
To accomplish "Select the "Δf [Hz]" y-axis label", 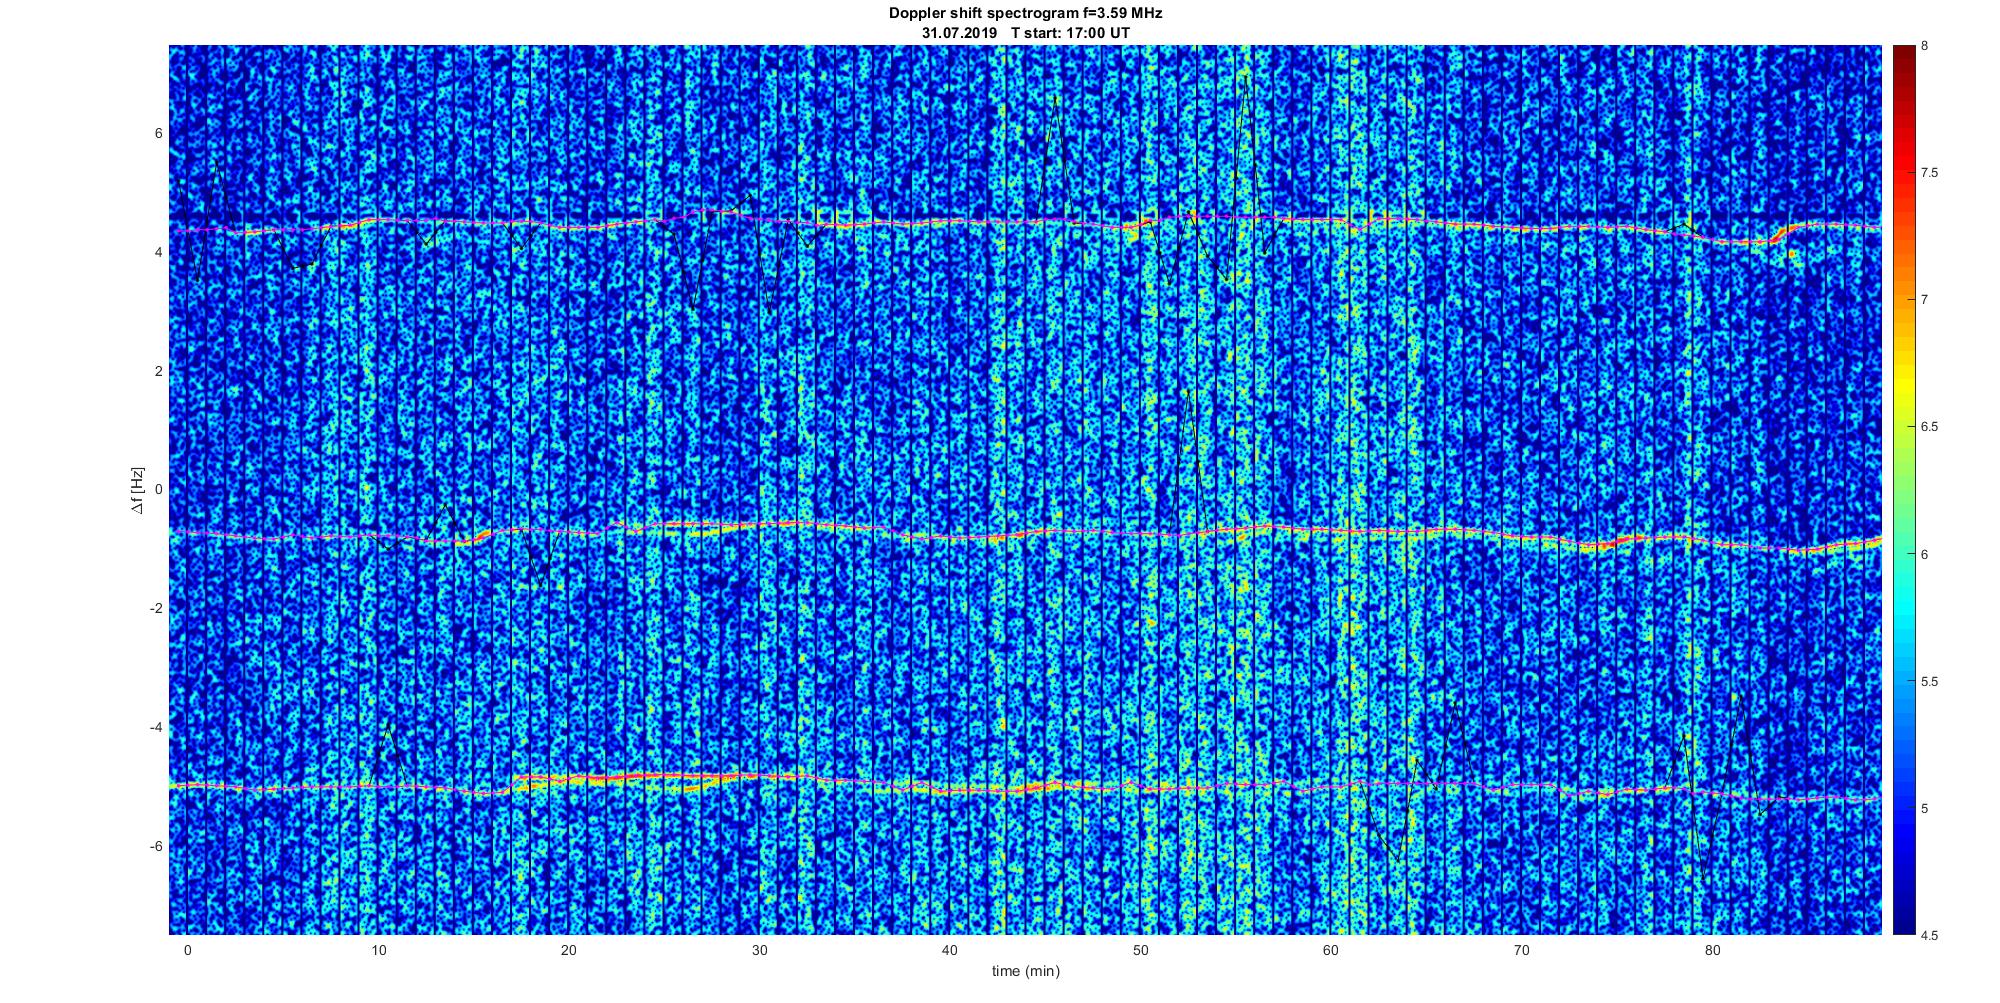I will point(137,491).
